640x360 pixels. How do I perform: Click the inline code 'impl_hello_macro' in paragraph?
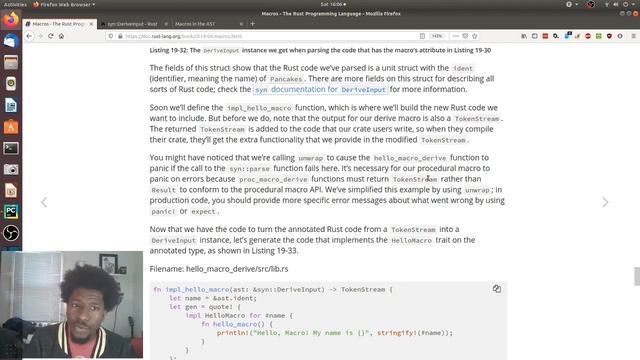259,108
